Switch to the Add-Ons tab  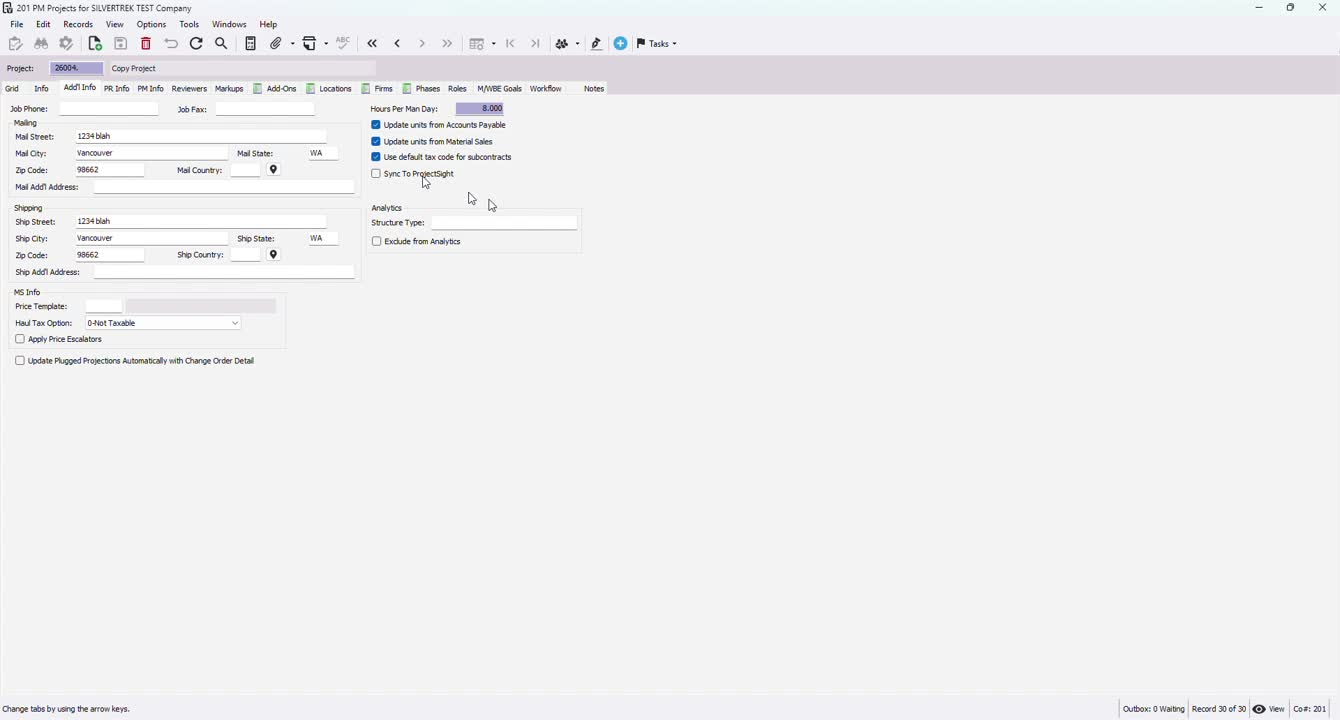(x=275, y=89)
